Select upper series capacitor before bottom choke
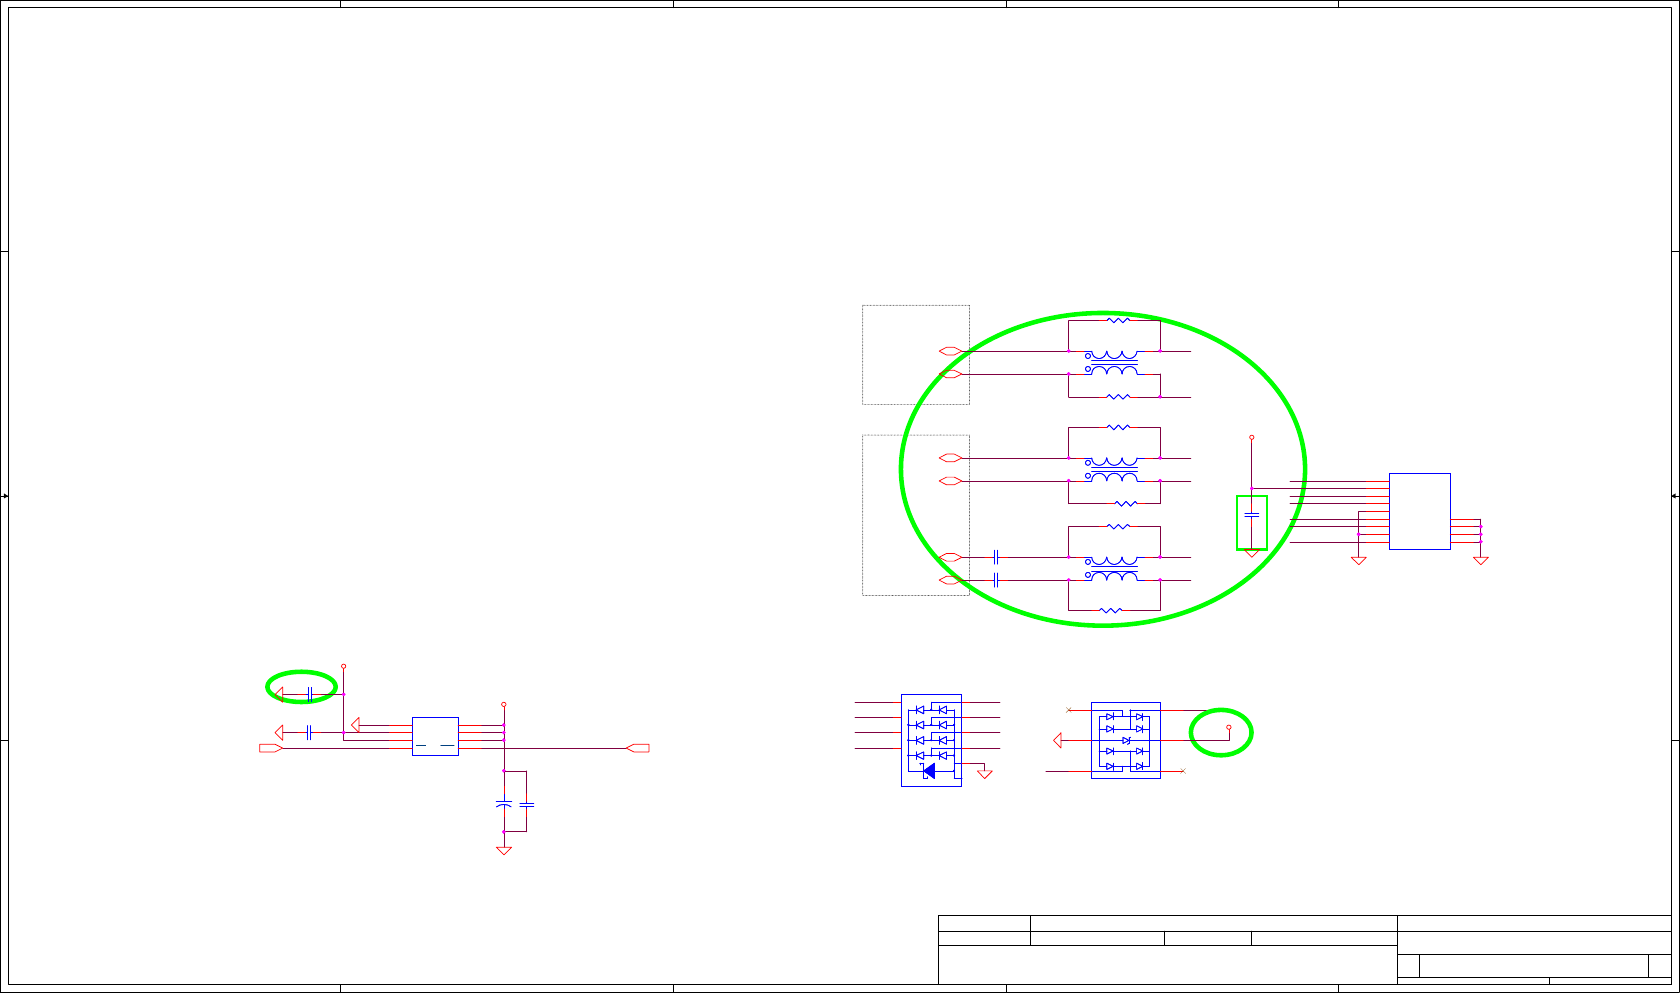The height and width of the screenshot is (993, 1680). (x=996, y=557)
